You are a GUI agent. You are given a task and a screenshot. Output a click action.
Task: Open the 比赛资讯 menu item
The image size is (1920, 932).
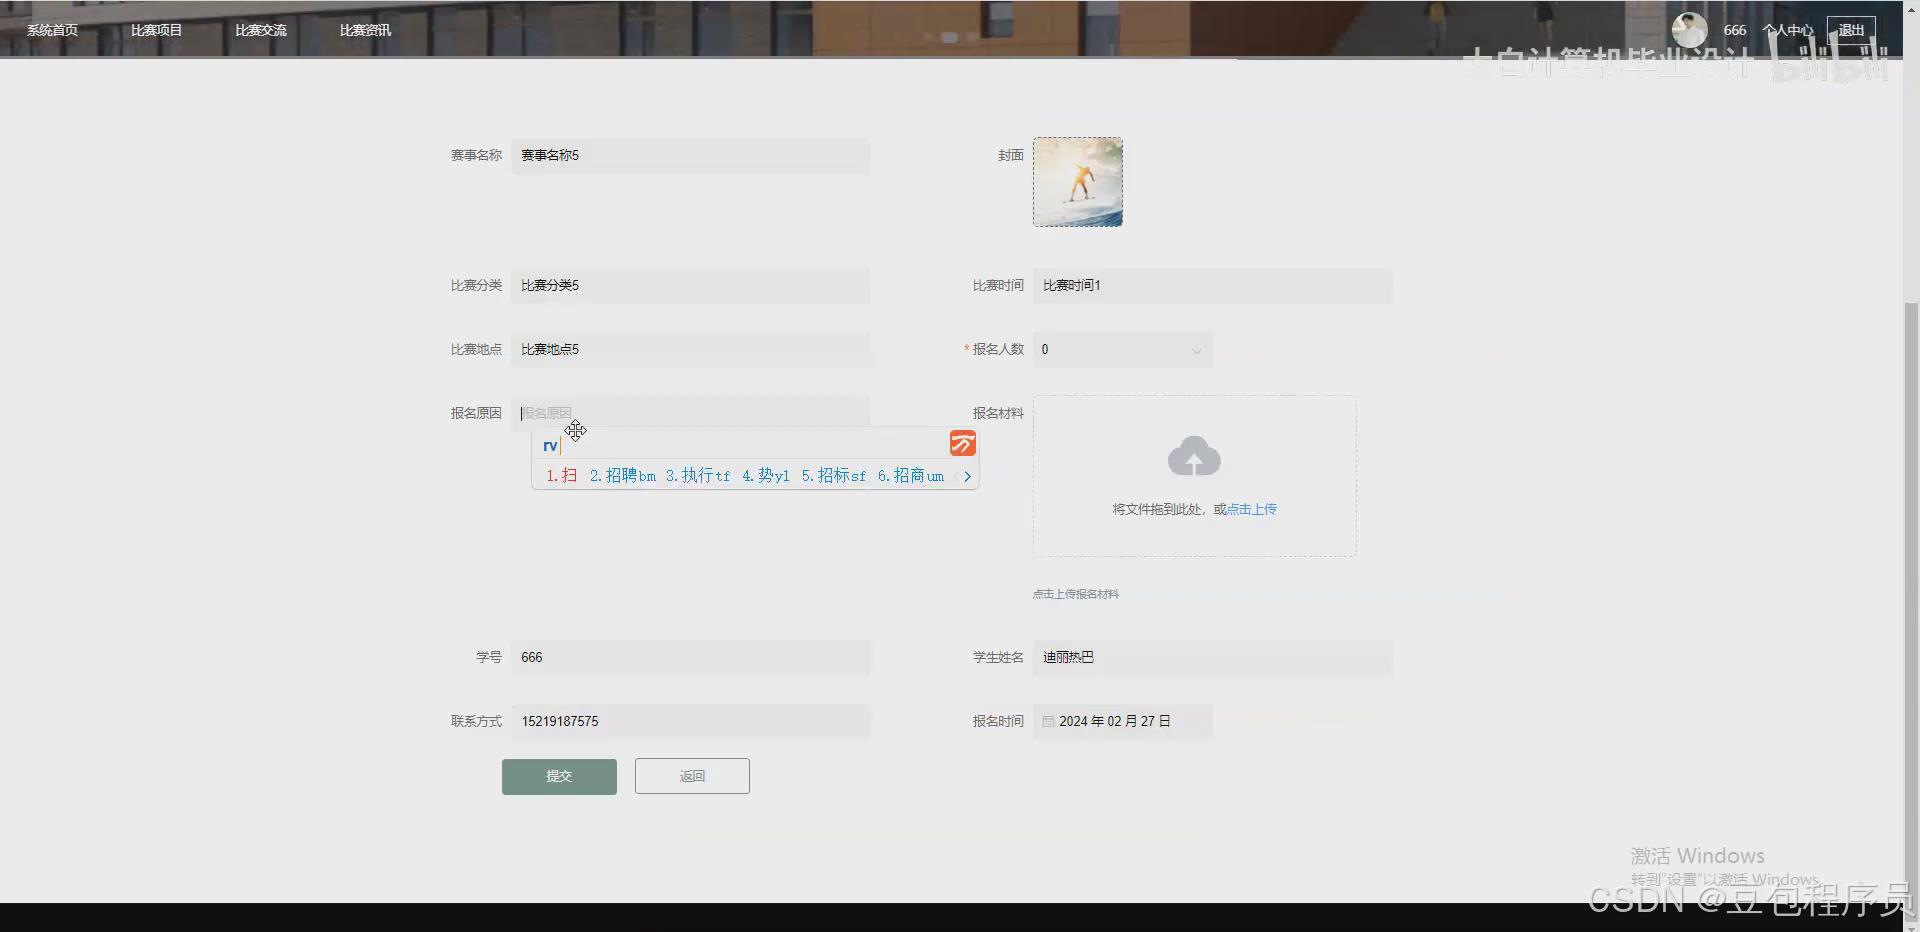pos(364,29)
